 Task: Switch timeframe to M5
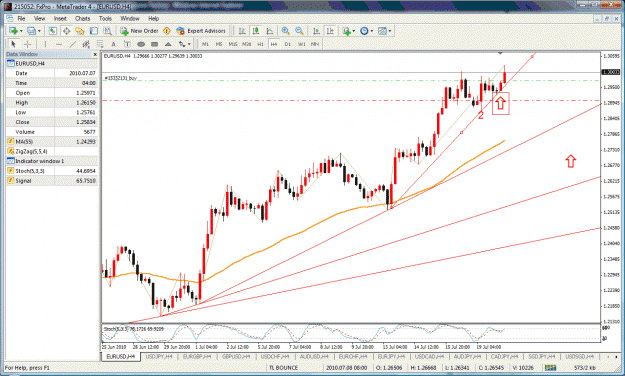[219, 44]
